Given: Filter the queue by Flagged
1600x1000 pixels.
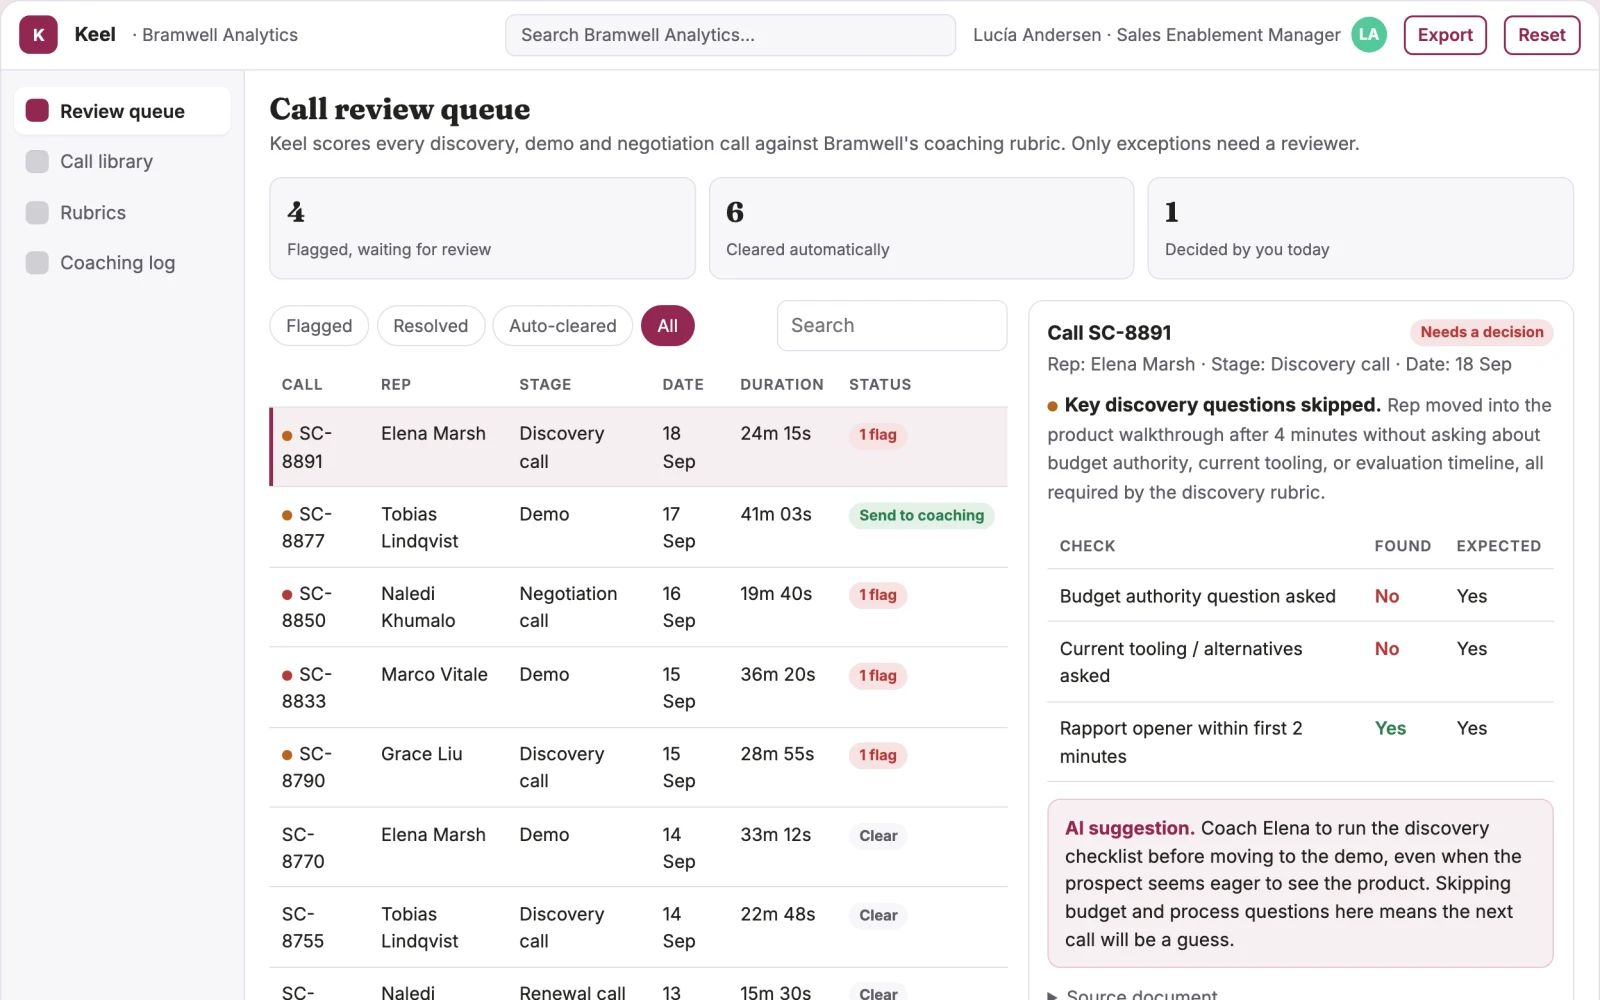Looking at the screenshot, I should [319, 326].
